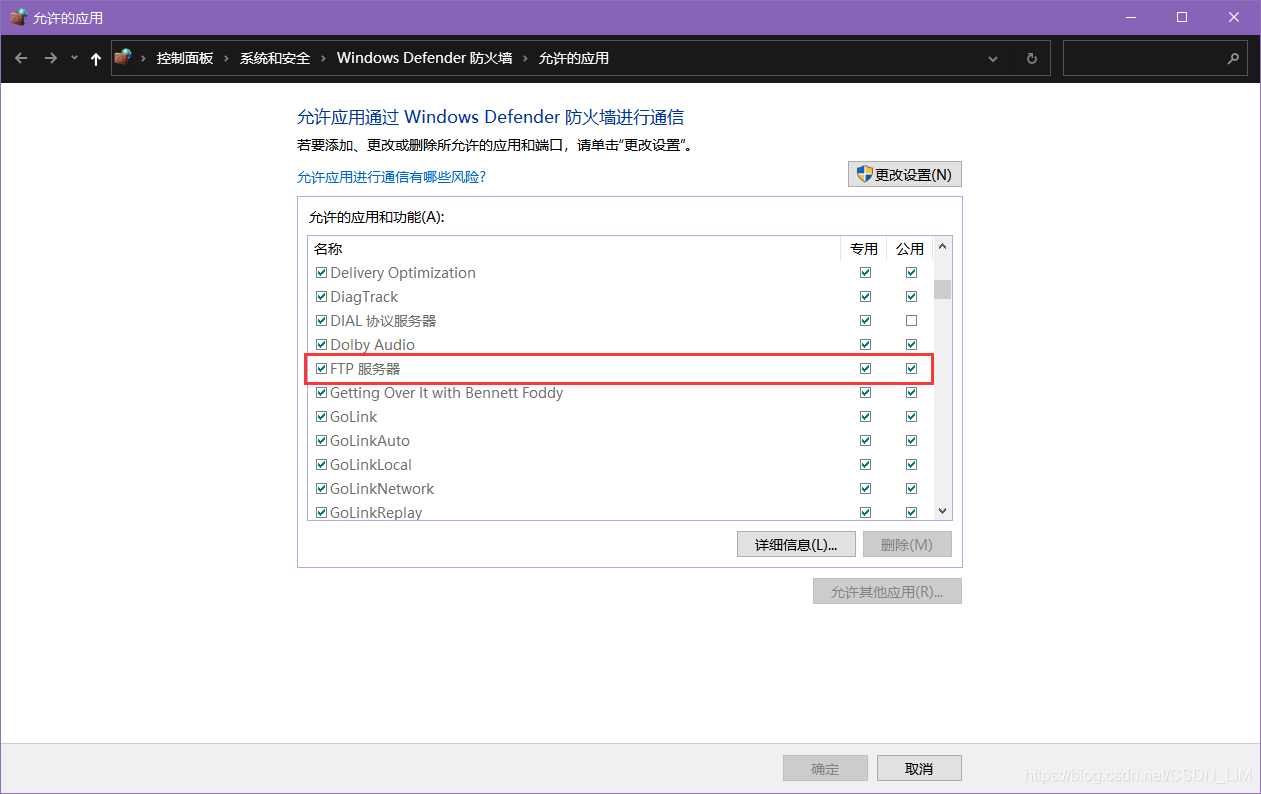This screenshot has height=794, width=1261.
Task: Select the GoLink row text
Action: pyautogui.click(x=354, y=416)
